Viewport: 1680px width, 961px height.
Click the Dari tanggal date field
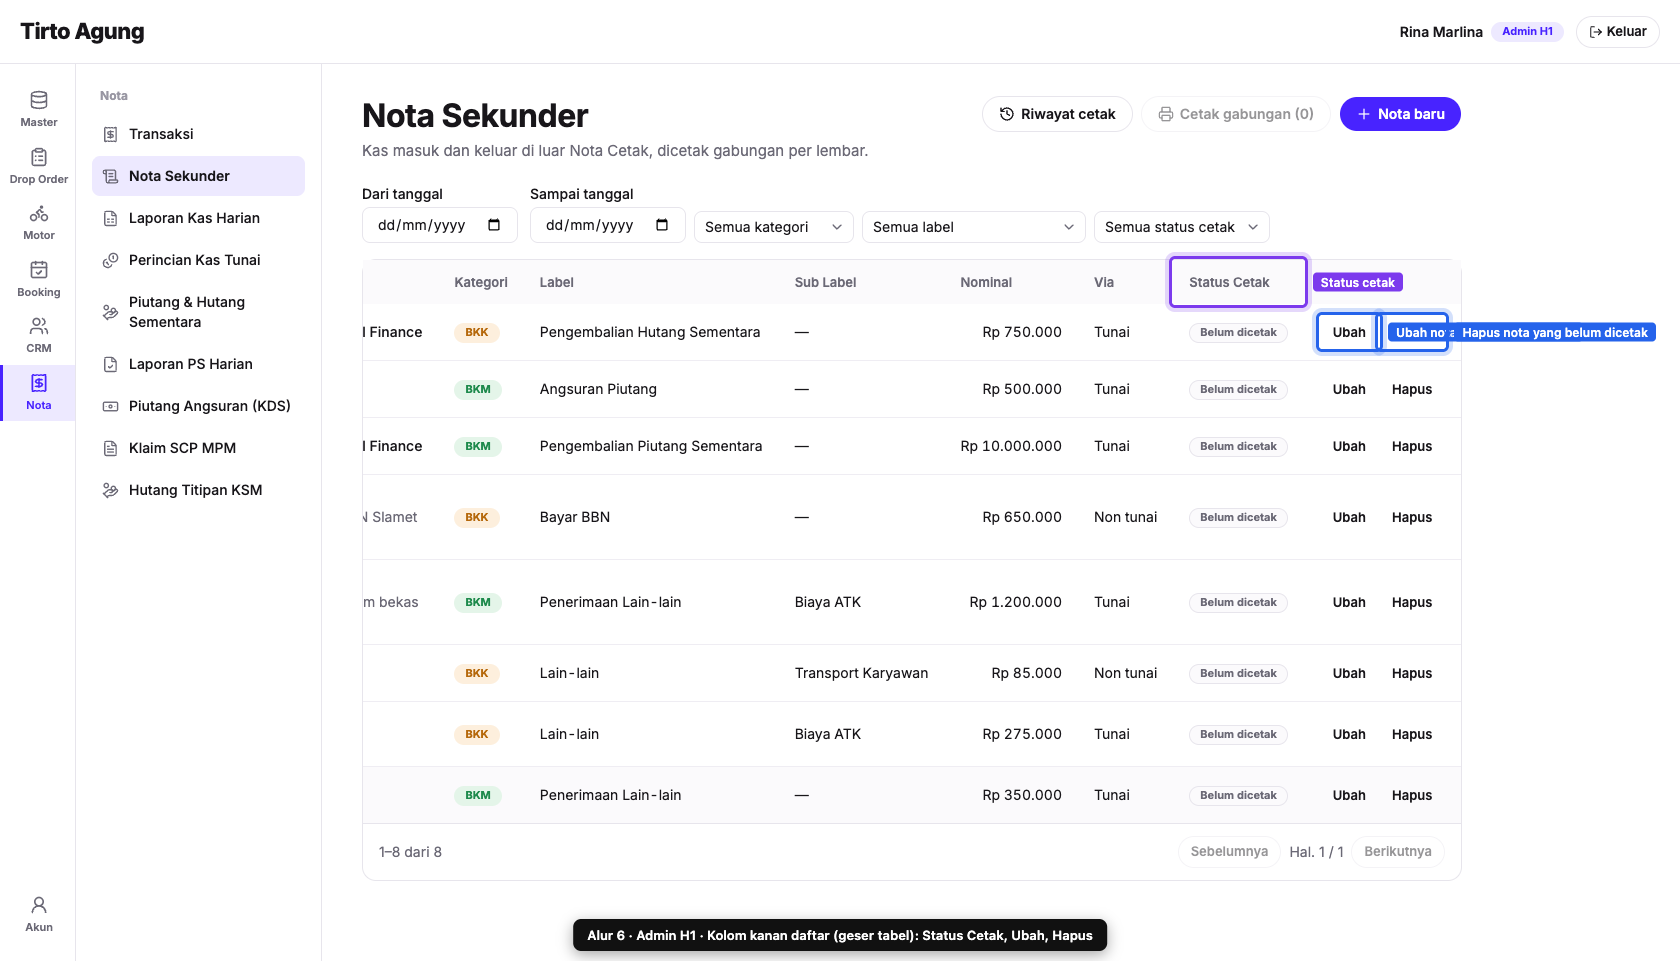click(440, 225)
